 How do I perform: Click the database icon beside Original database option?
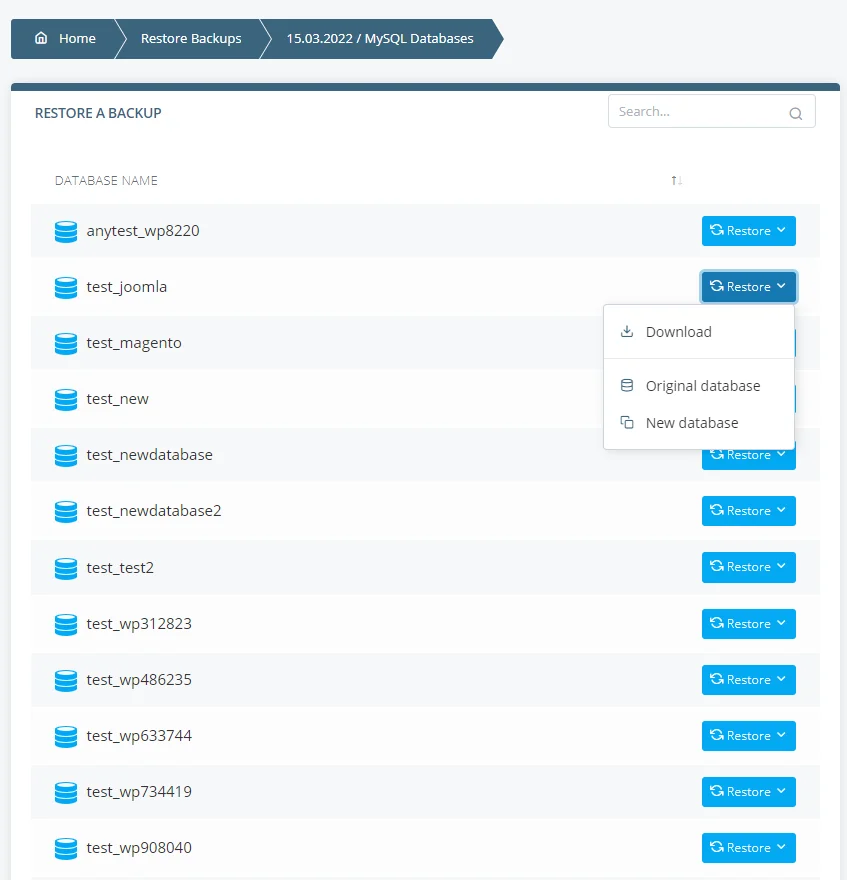tap(627, 385)
